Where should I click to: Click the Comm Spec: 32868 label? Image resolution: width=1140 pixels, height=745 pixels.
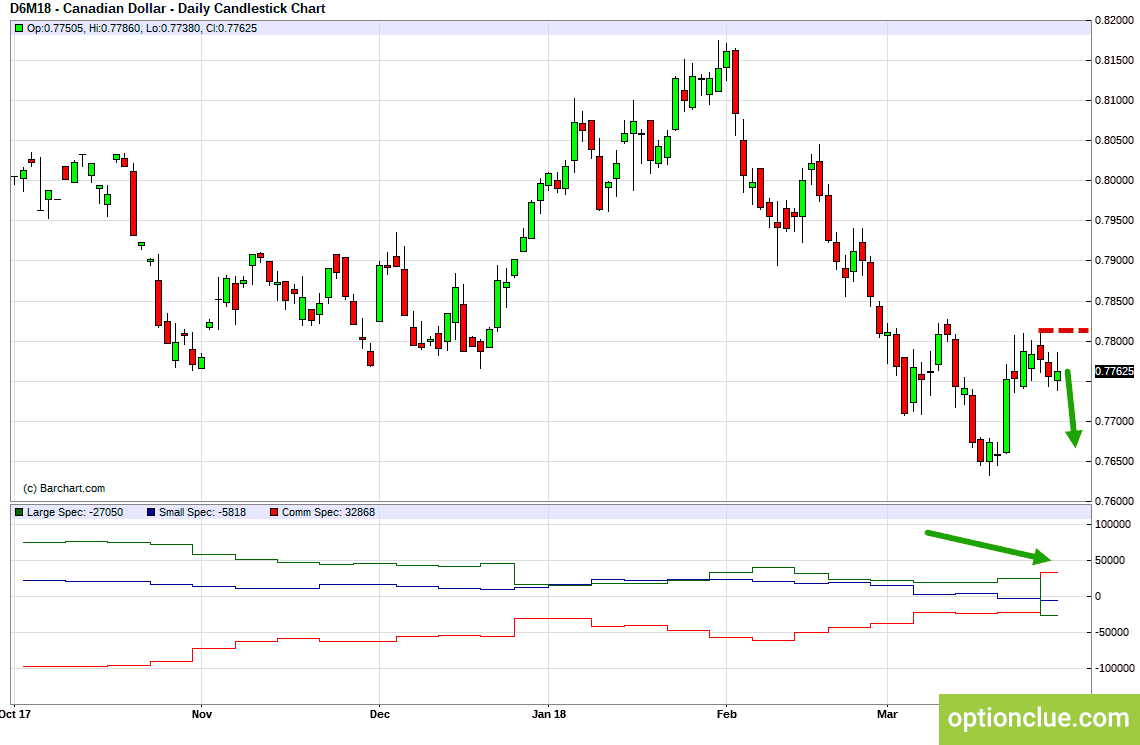click(329, 512)
